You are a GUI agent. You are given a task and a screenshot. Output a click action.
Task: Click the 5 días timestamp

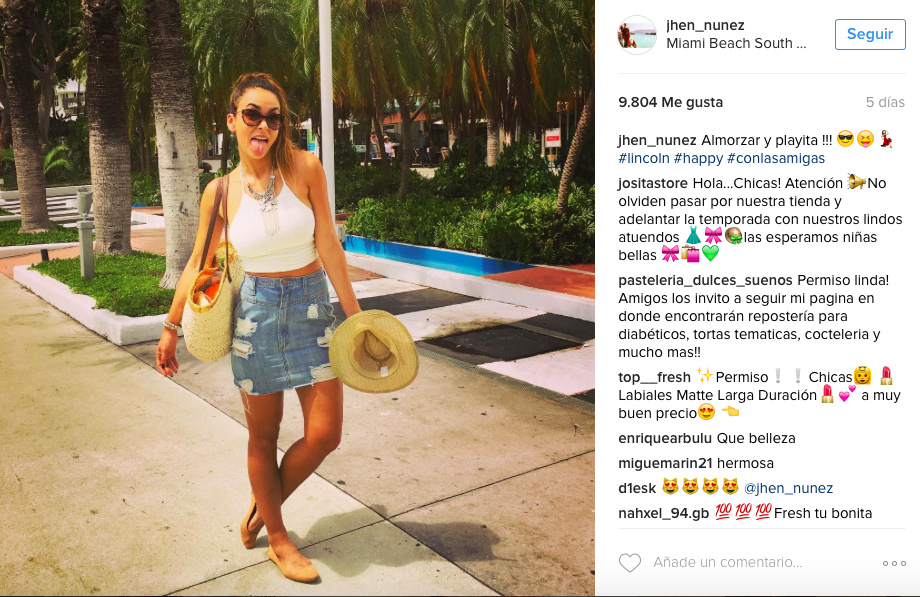coord(885,102)
